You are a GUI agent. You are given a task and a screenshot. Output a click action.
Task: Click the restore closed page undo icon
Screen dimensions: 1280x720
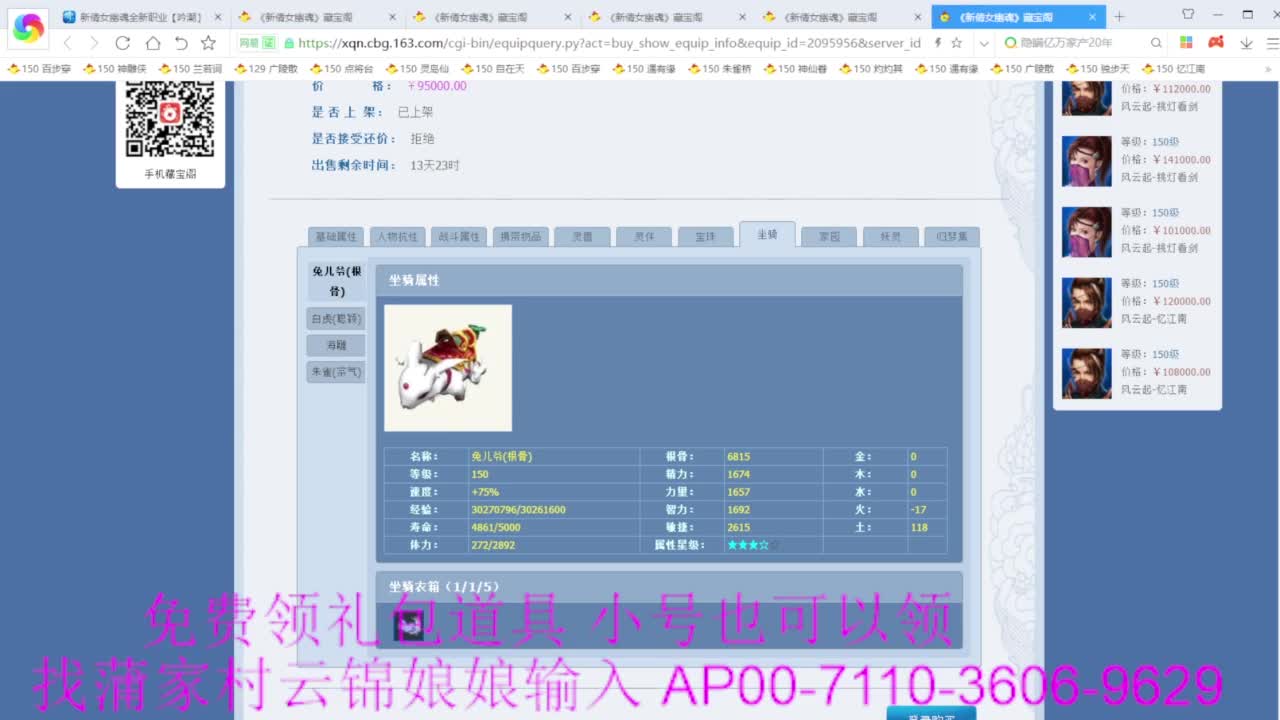tap(180, 43)
